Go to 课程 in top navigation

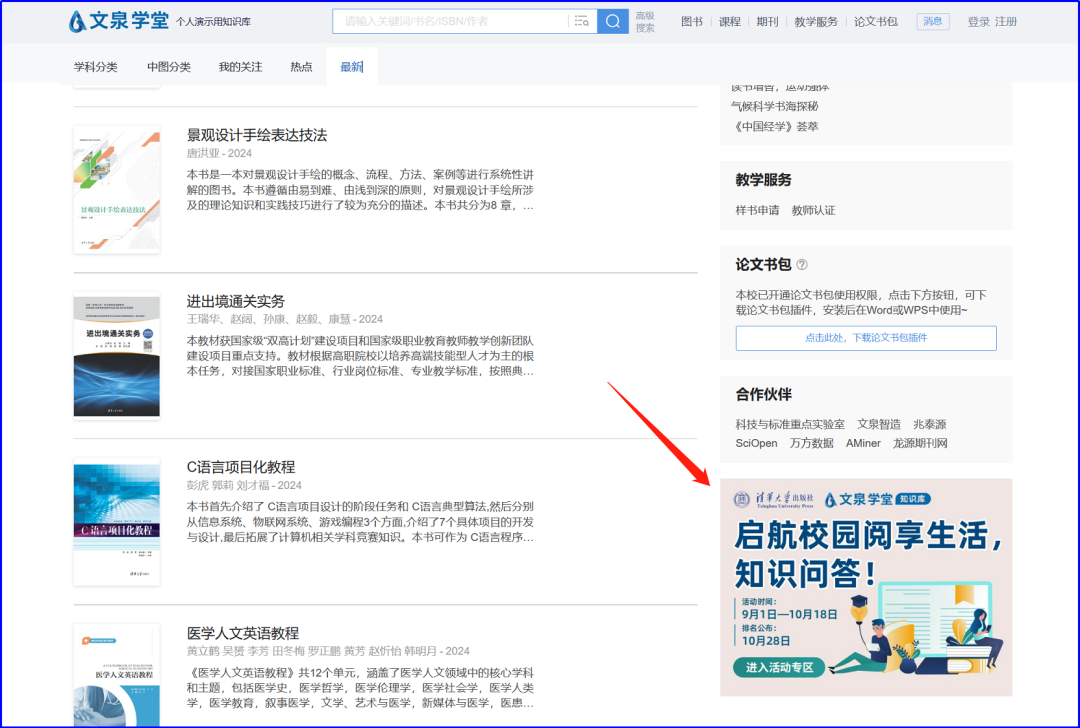(730, 21)
